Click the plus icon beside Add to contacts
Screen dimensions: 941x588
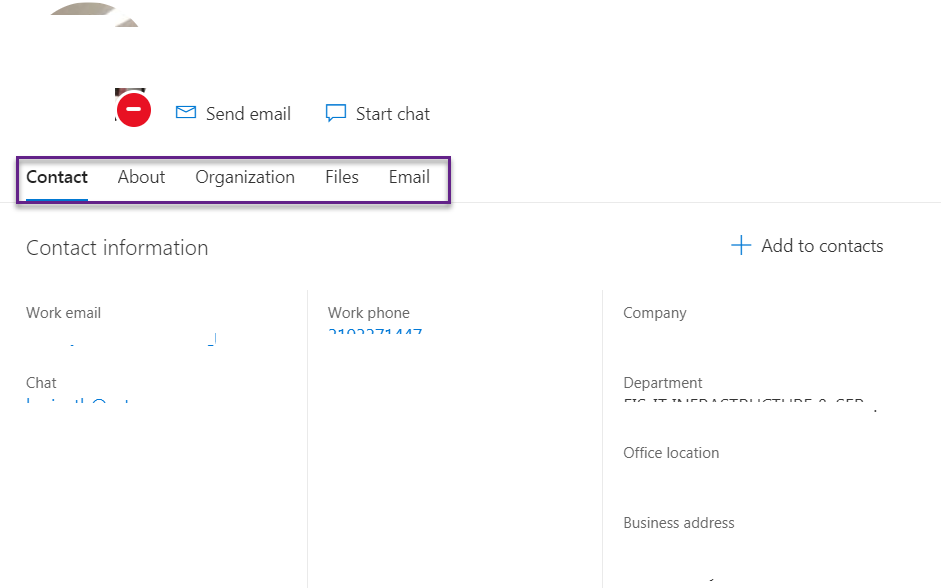click(x=741, y=246)
